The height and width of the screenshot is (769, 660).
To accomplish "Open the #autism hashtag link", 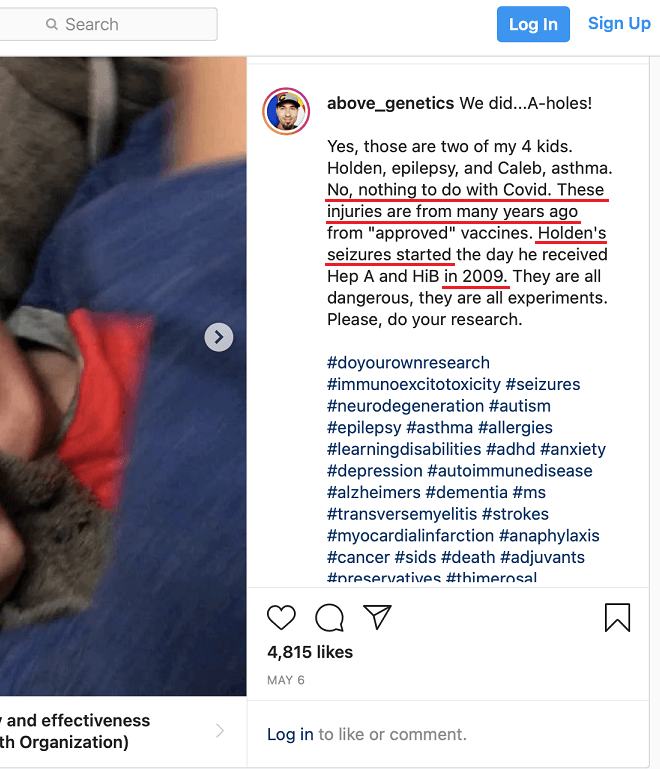I will coord(520,406).
